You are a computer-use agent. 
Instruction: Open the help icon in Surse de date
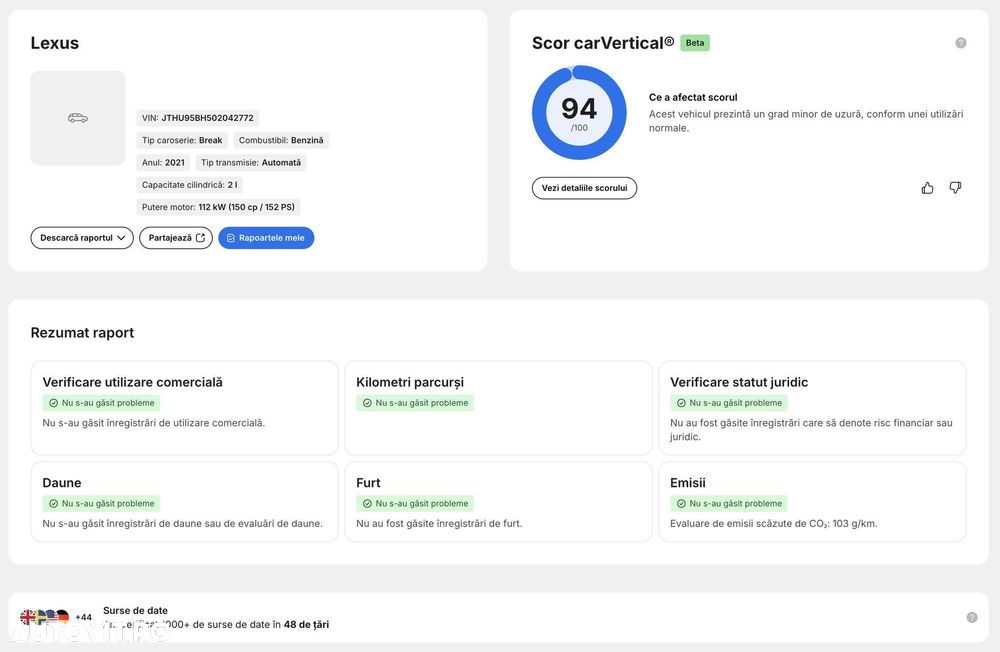tap(972, 617)
